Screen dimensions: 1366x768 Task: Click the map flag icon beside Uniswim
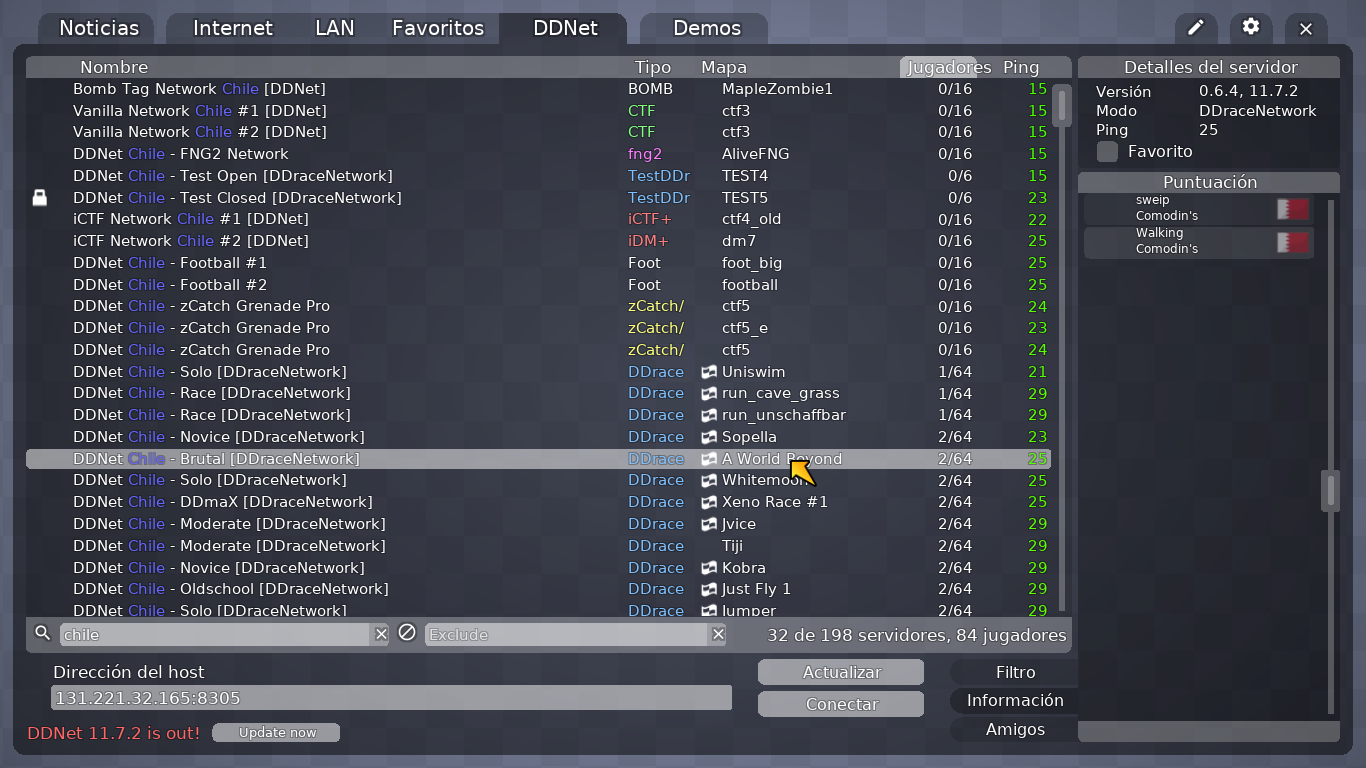pyautogui.click(x=710, y=371)
